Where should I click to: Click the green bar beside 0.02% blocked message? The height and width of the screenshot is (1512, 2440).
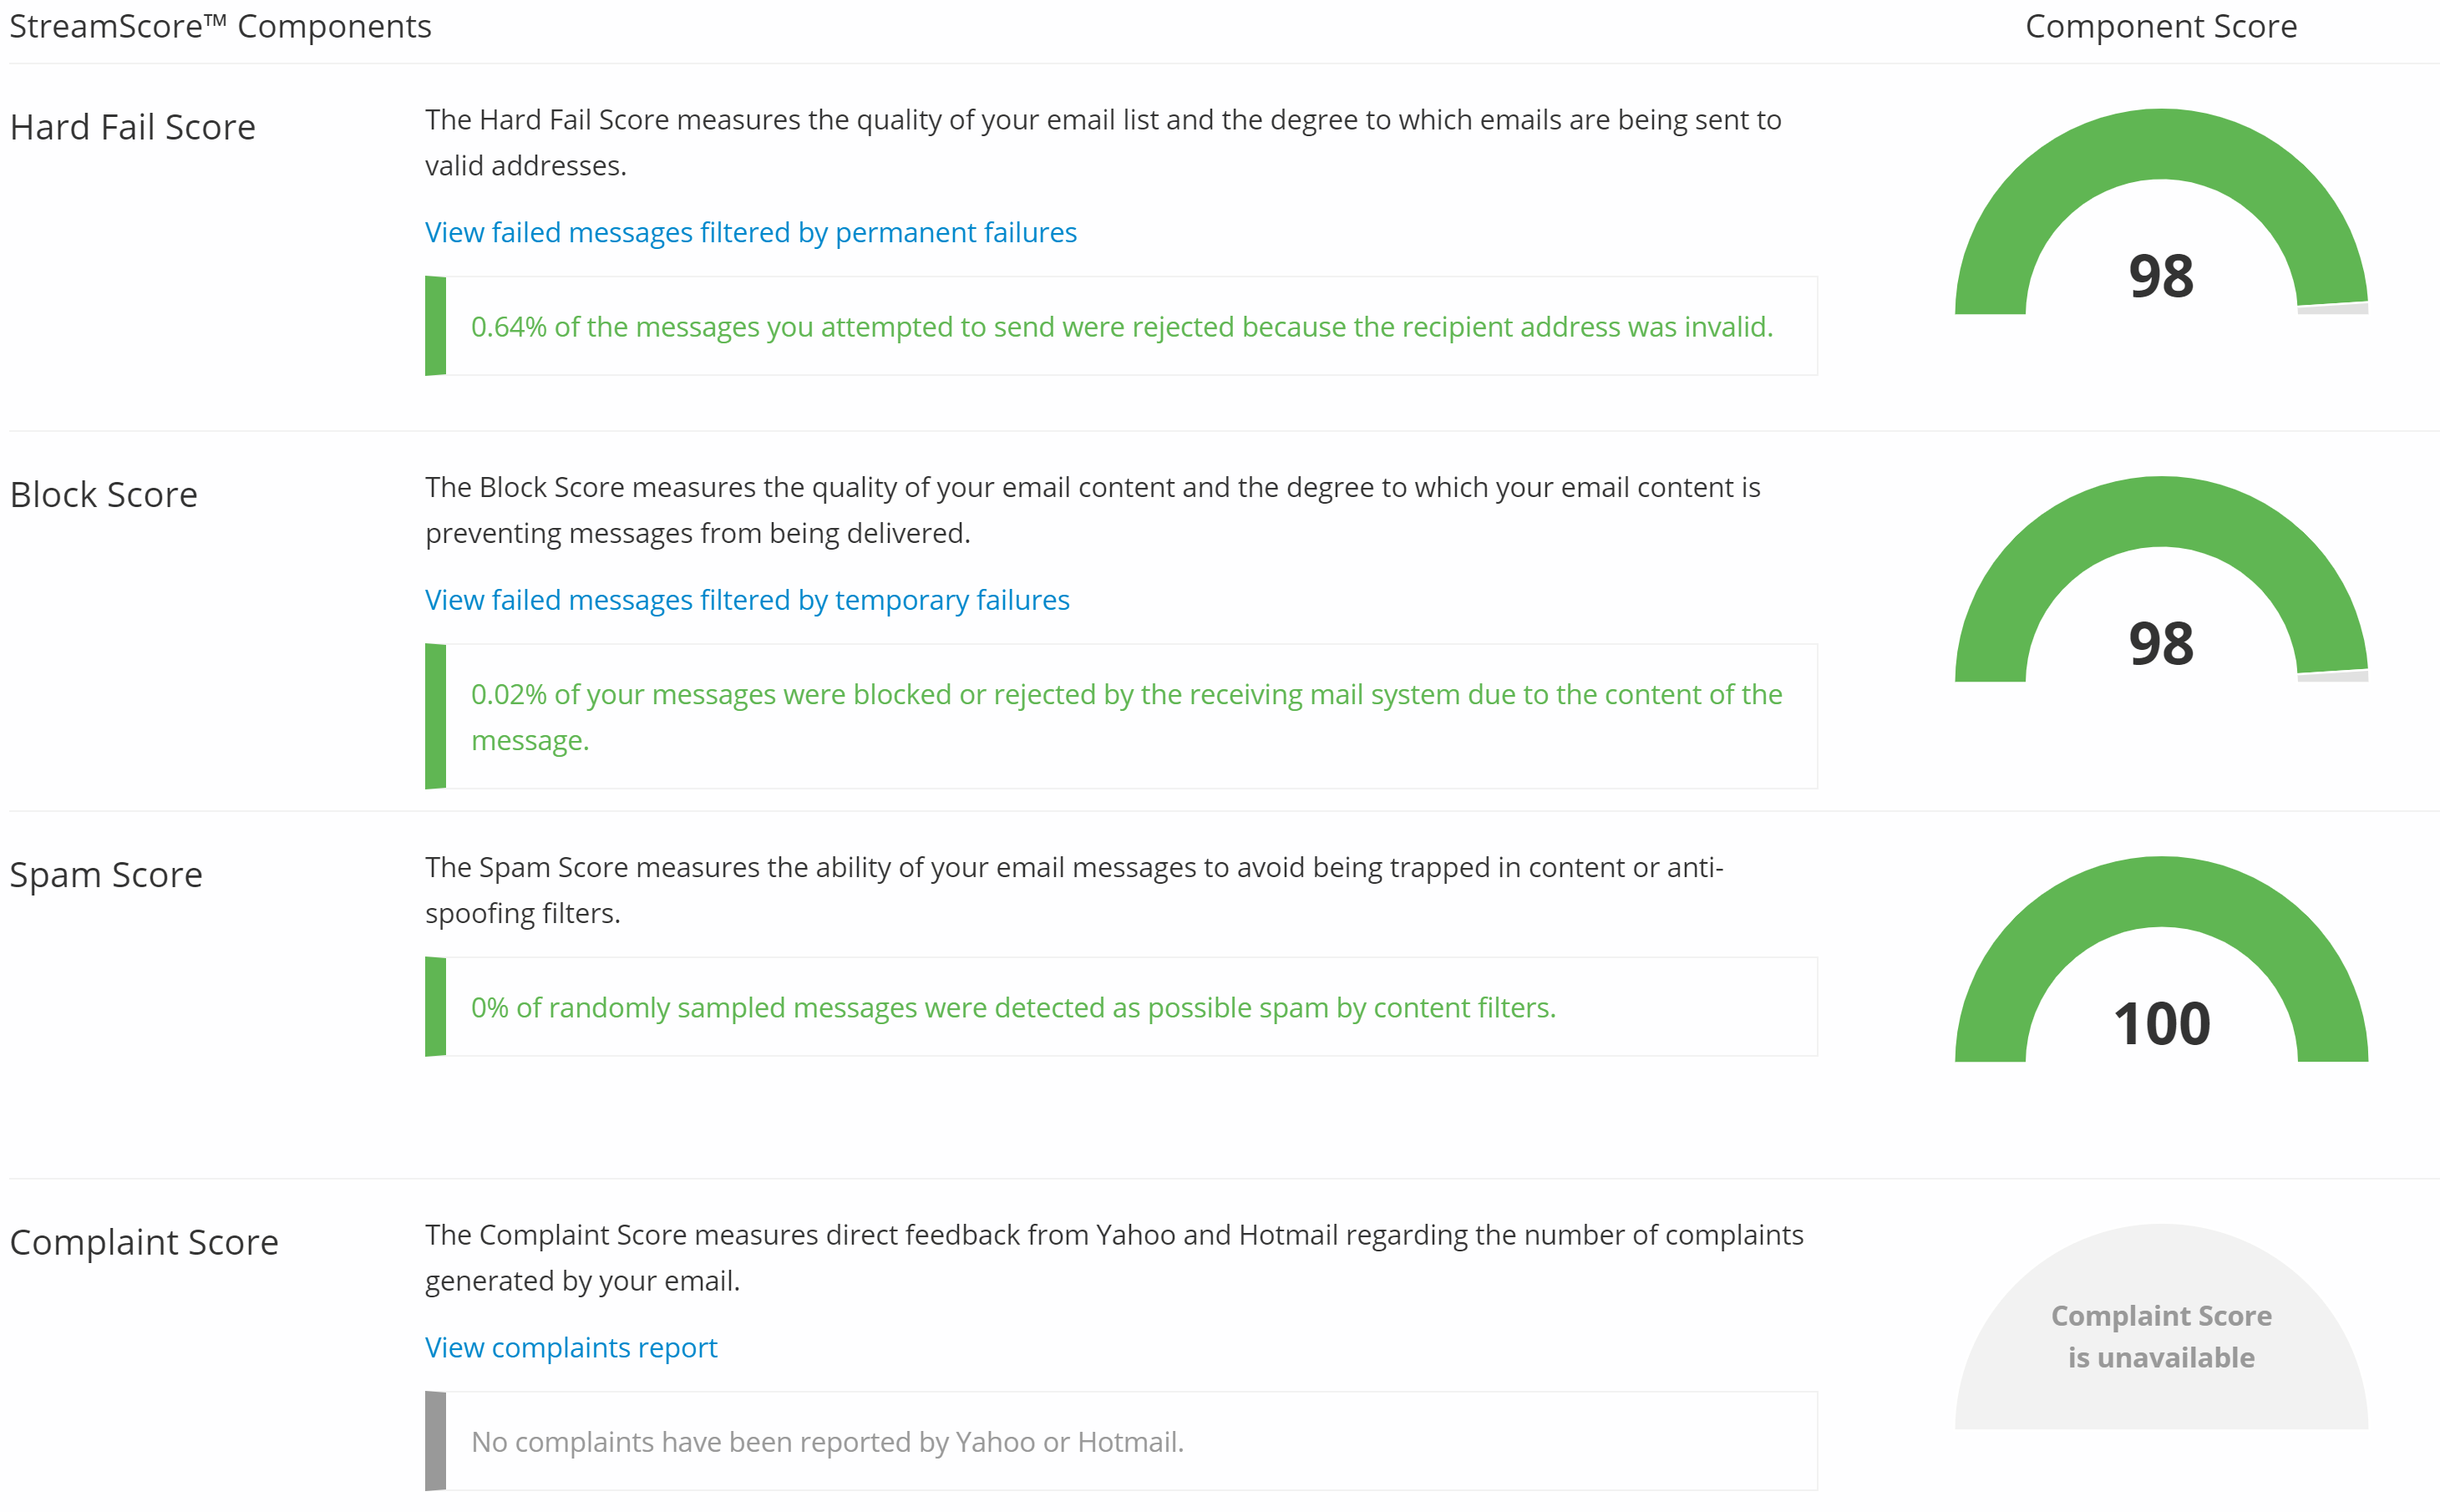pos(435,716)
